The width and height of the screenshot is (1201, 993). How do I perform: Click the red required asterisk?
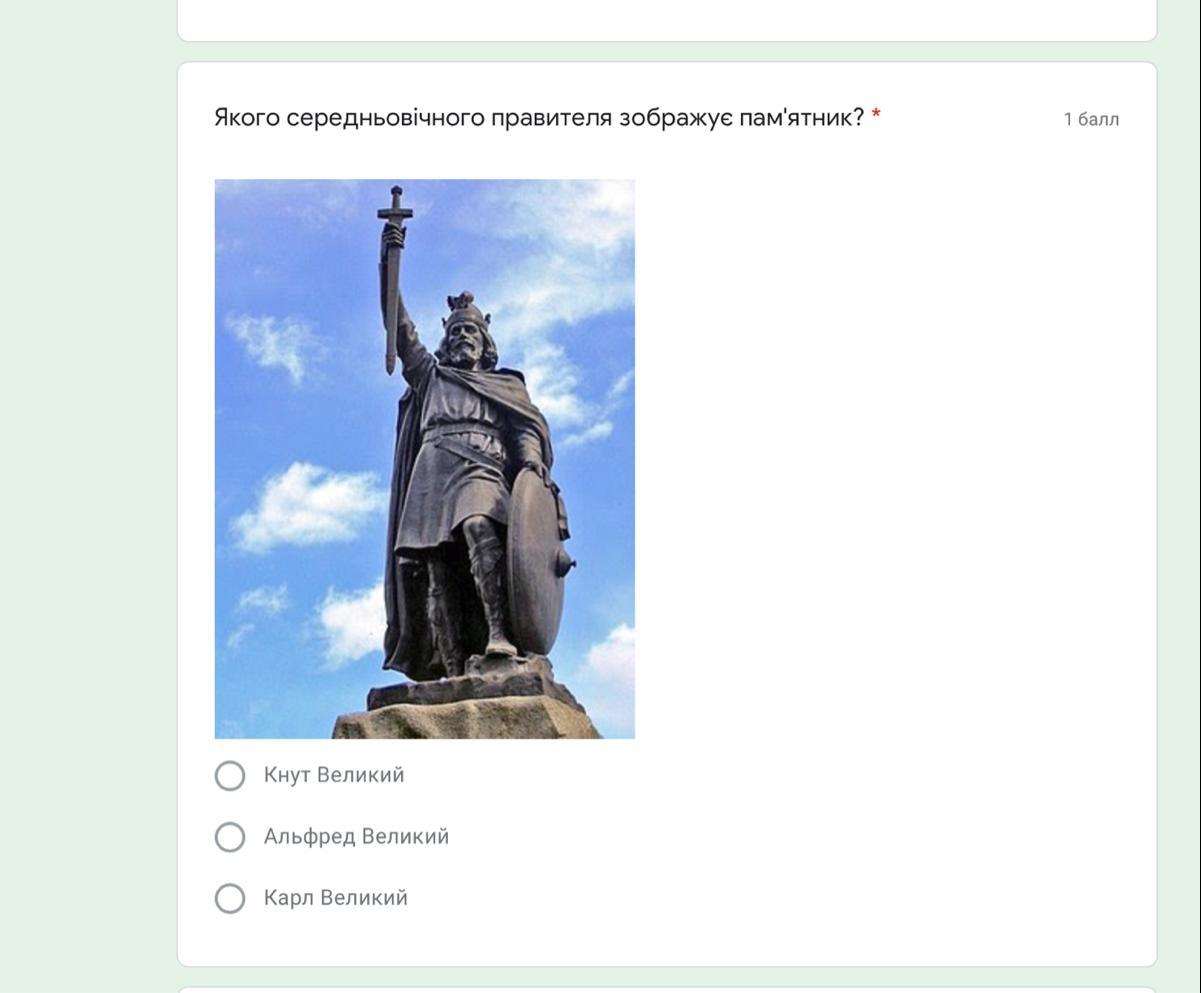click(876, 117)
